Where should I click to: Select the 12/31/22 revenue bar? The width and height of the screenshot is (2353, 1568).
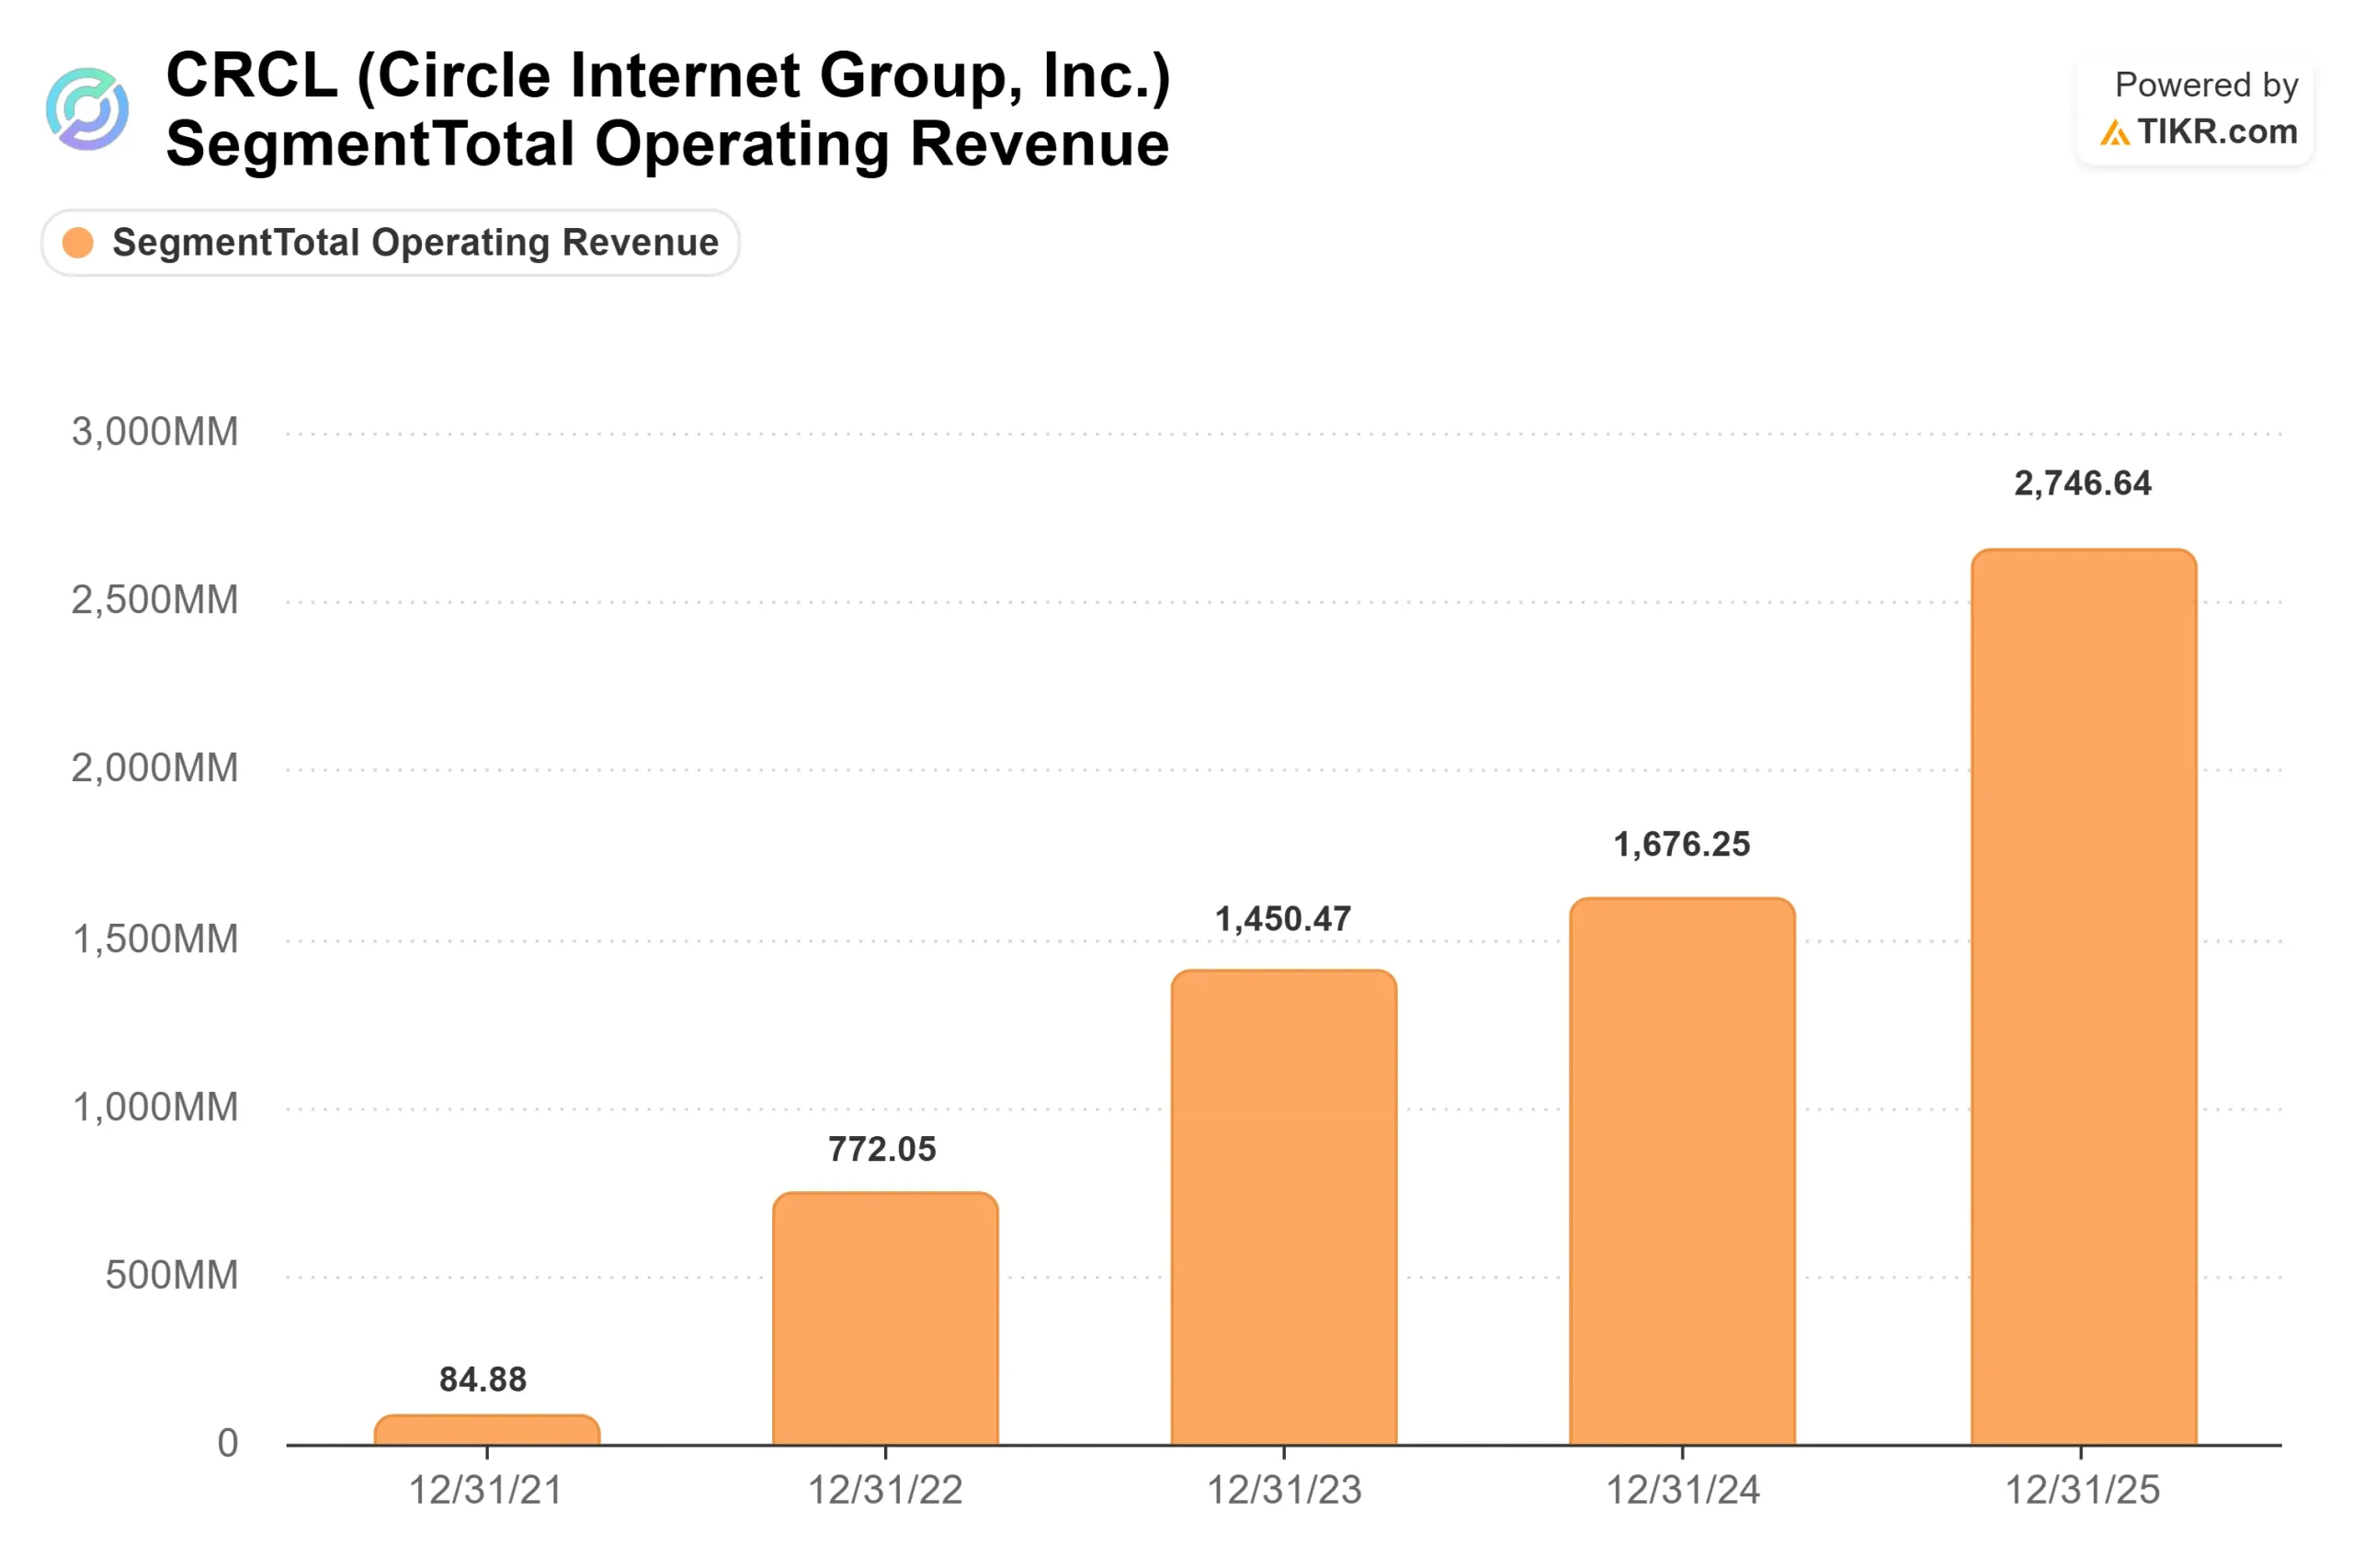(x=885, y=1318)
